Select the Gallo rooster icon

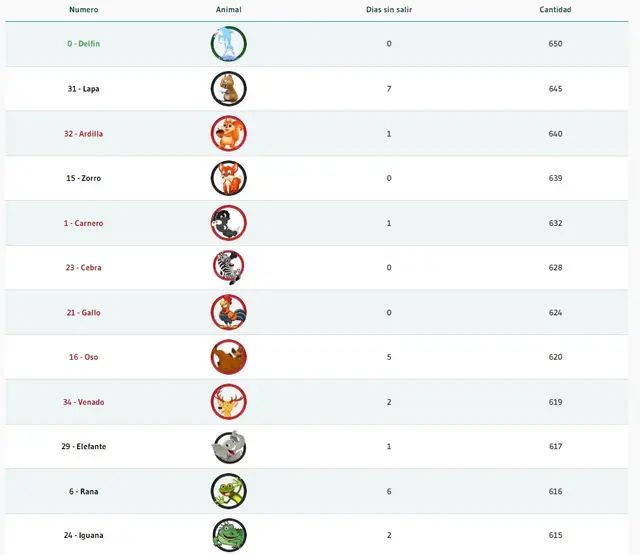point(228,313)
